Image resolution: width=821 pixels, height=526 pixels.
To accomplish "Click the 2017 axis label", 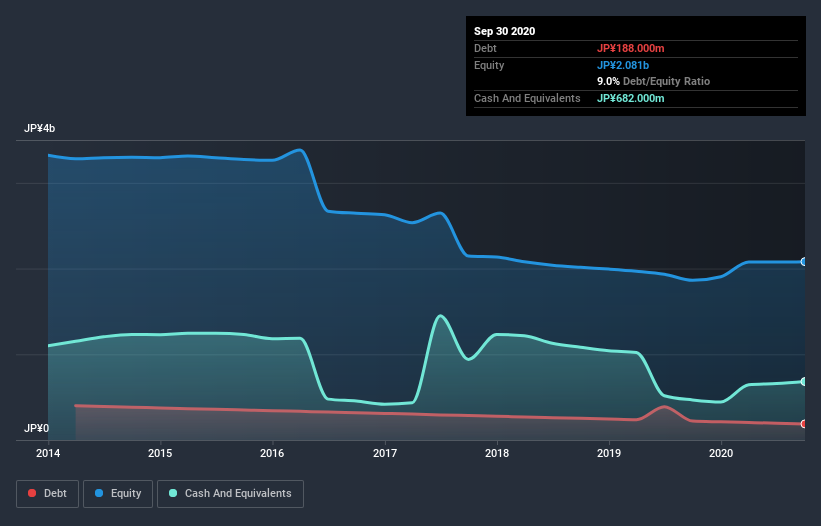I will [x=385, y=453].
